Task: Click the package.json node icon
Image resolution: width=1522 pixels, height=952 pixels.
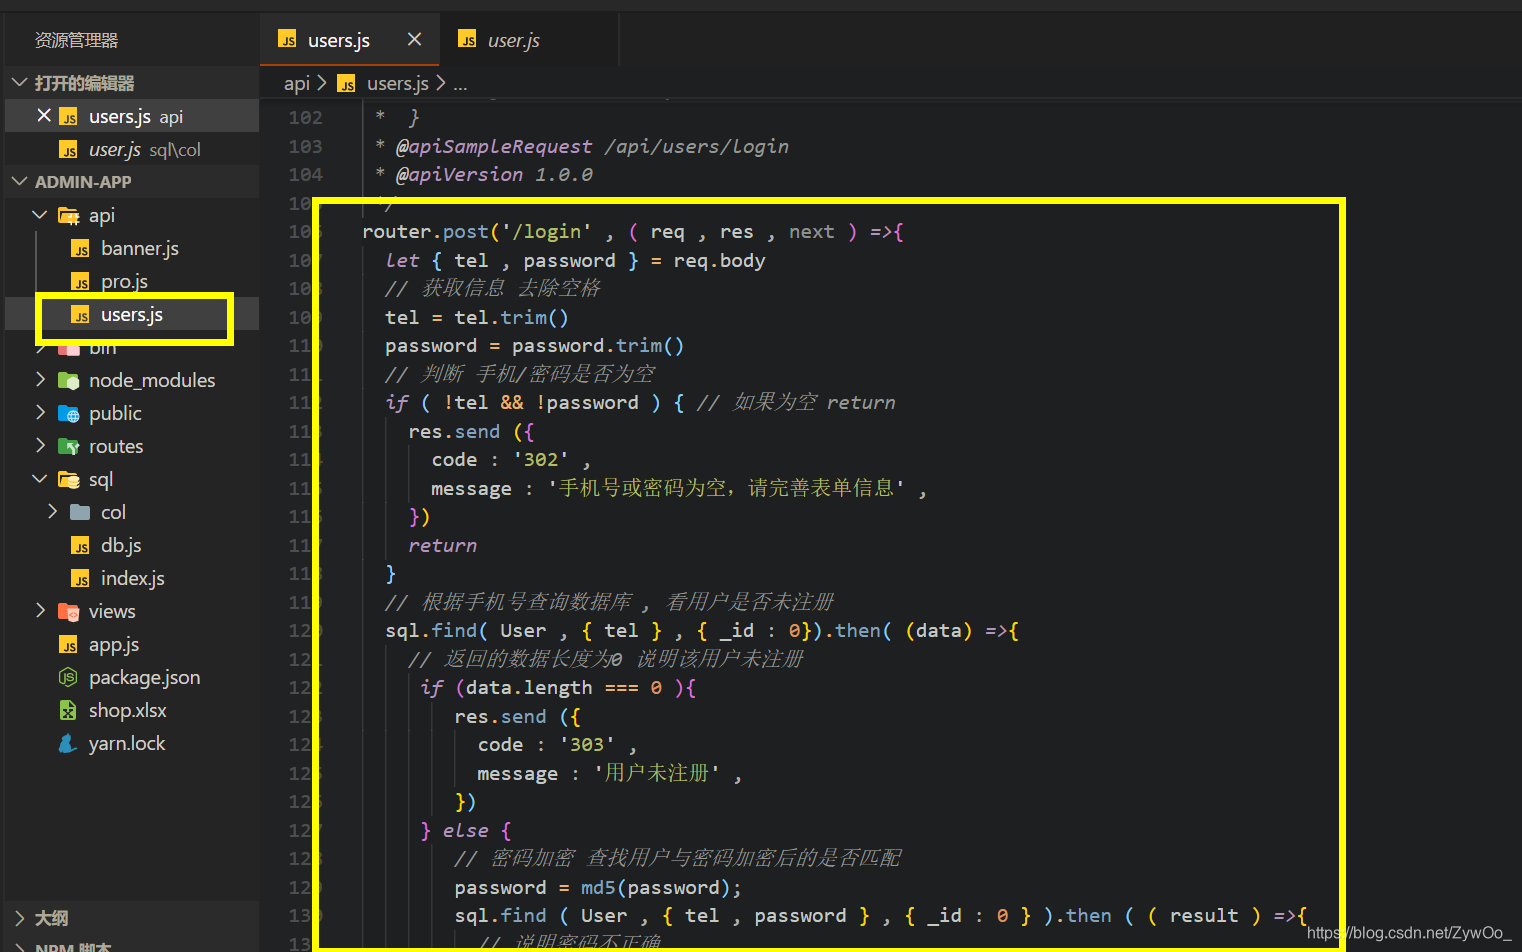Action: click(x=68, y=678)
